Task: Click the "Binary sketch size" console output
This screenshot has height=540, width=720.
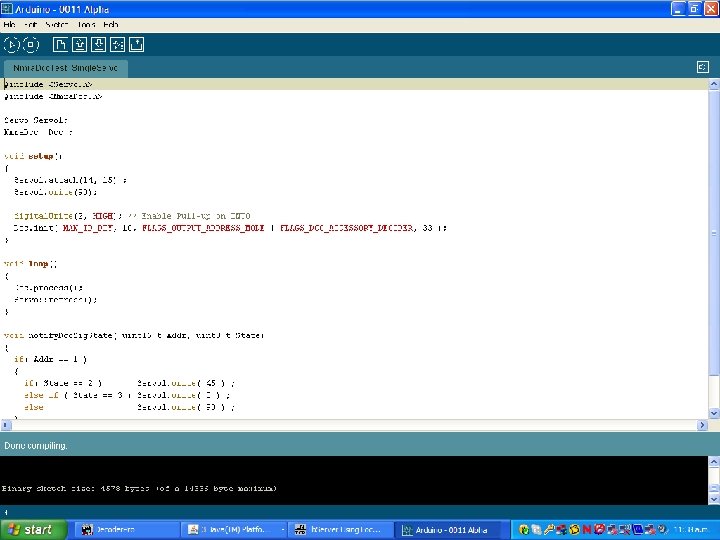Action: coord(139,488)
